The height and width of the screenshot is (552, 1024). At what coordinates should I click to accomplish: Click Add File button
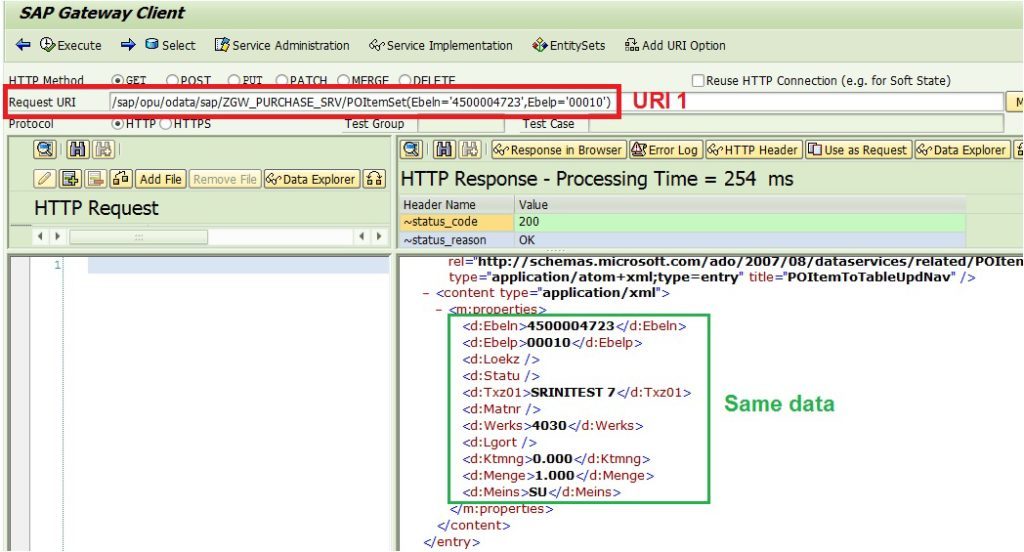[x=161, y=179]
